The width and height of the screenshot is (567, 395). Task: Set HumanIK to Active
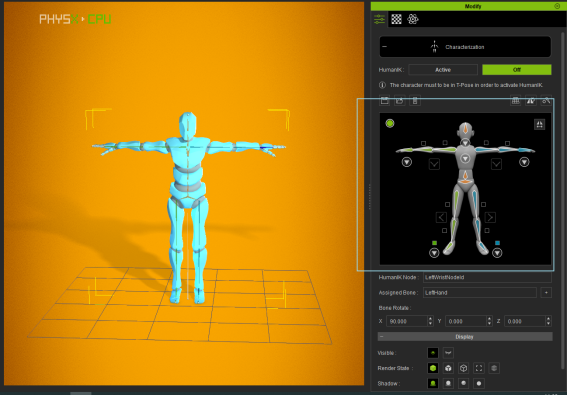click(443, 70)
